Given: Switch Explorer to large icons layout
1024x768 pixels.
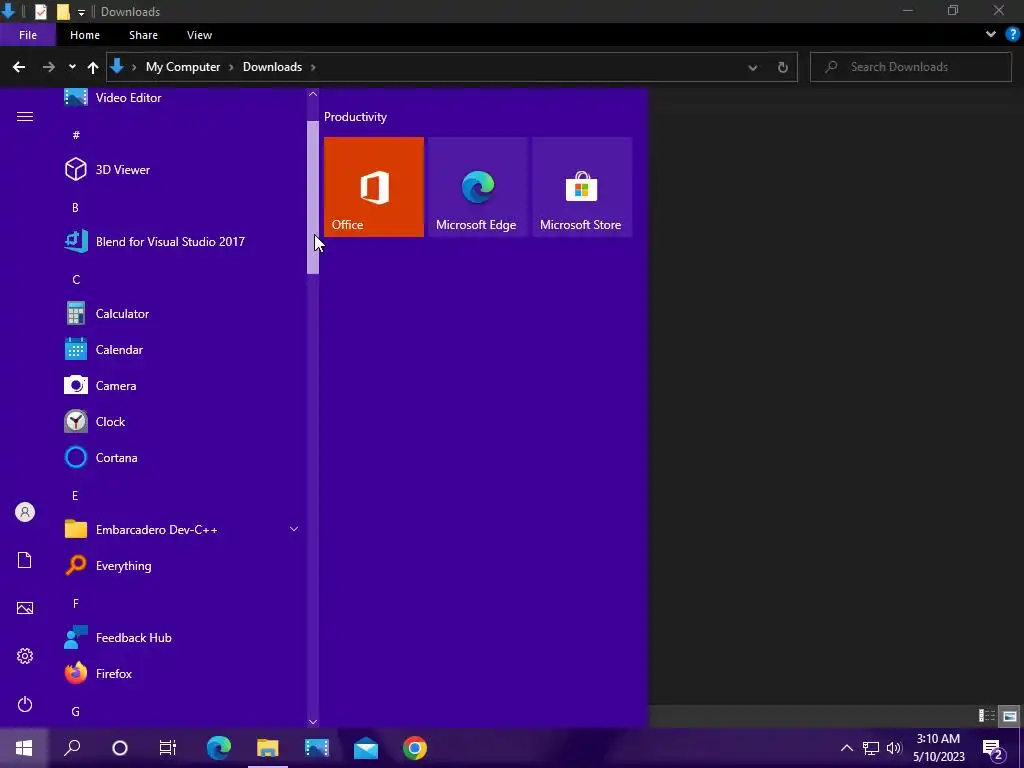Looking at the screenshot, I should click(1010, 716).
